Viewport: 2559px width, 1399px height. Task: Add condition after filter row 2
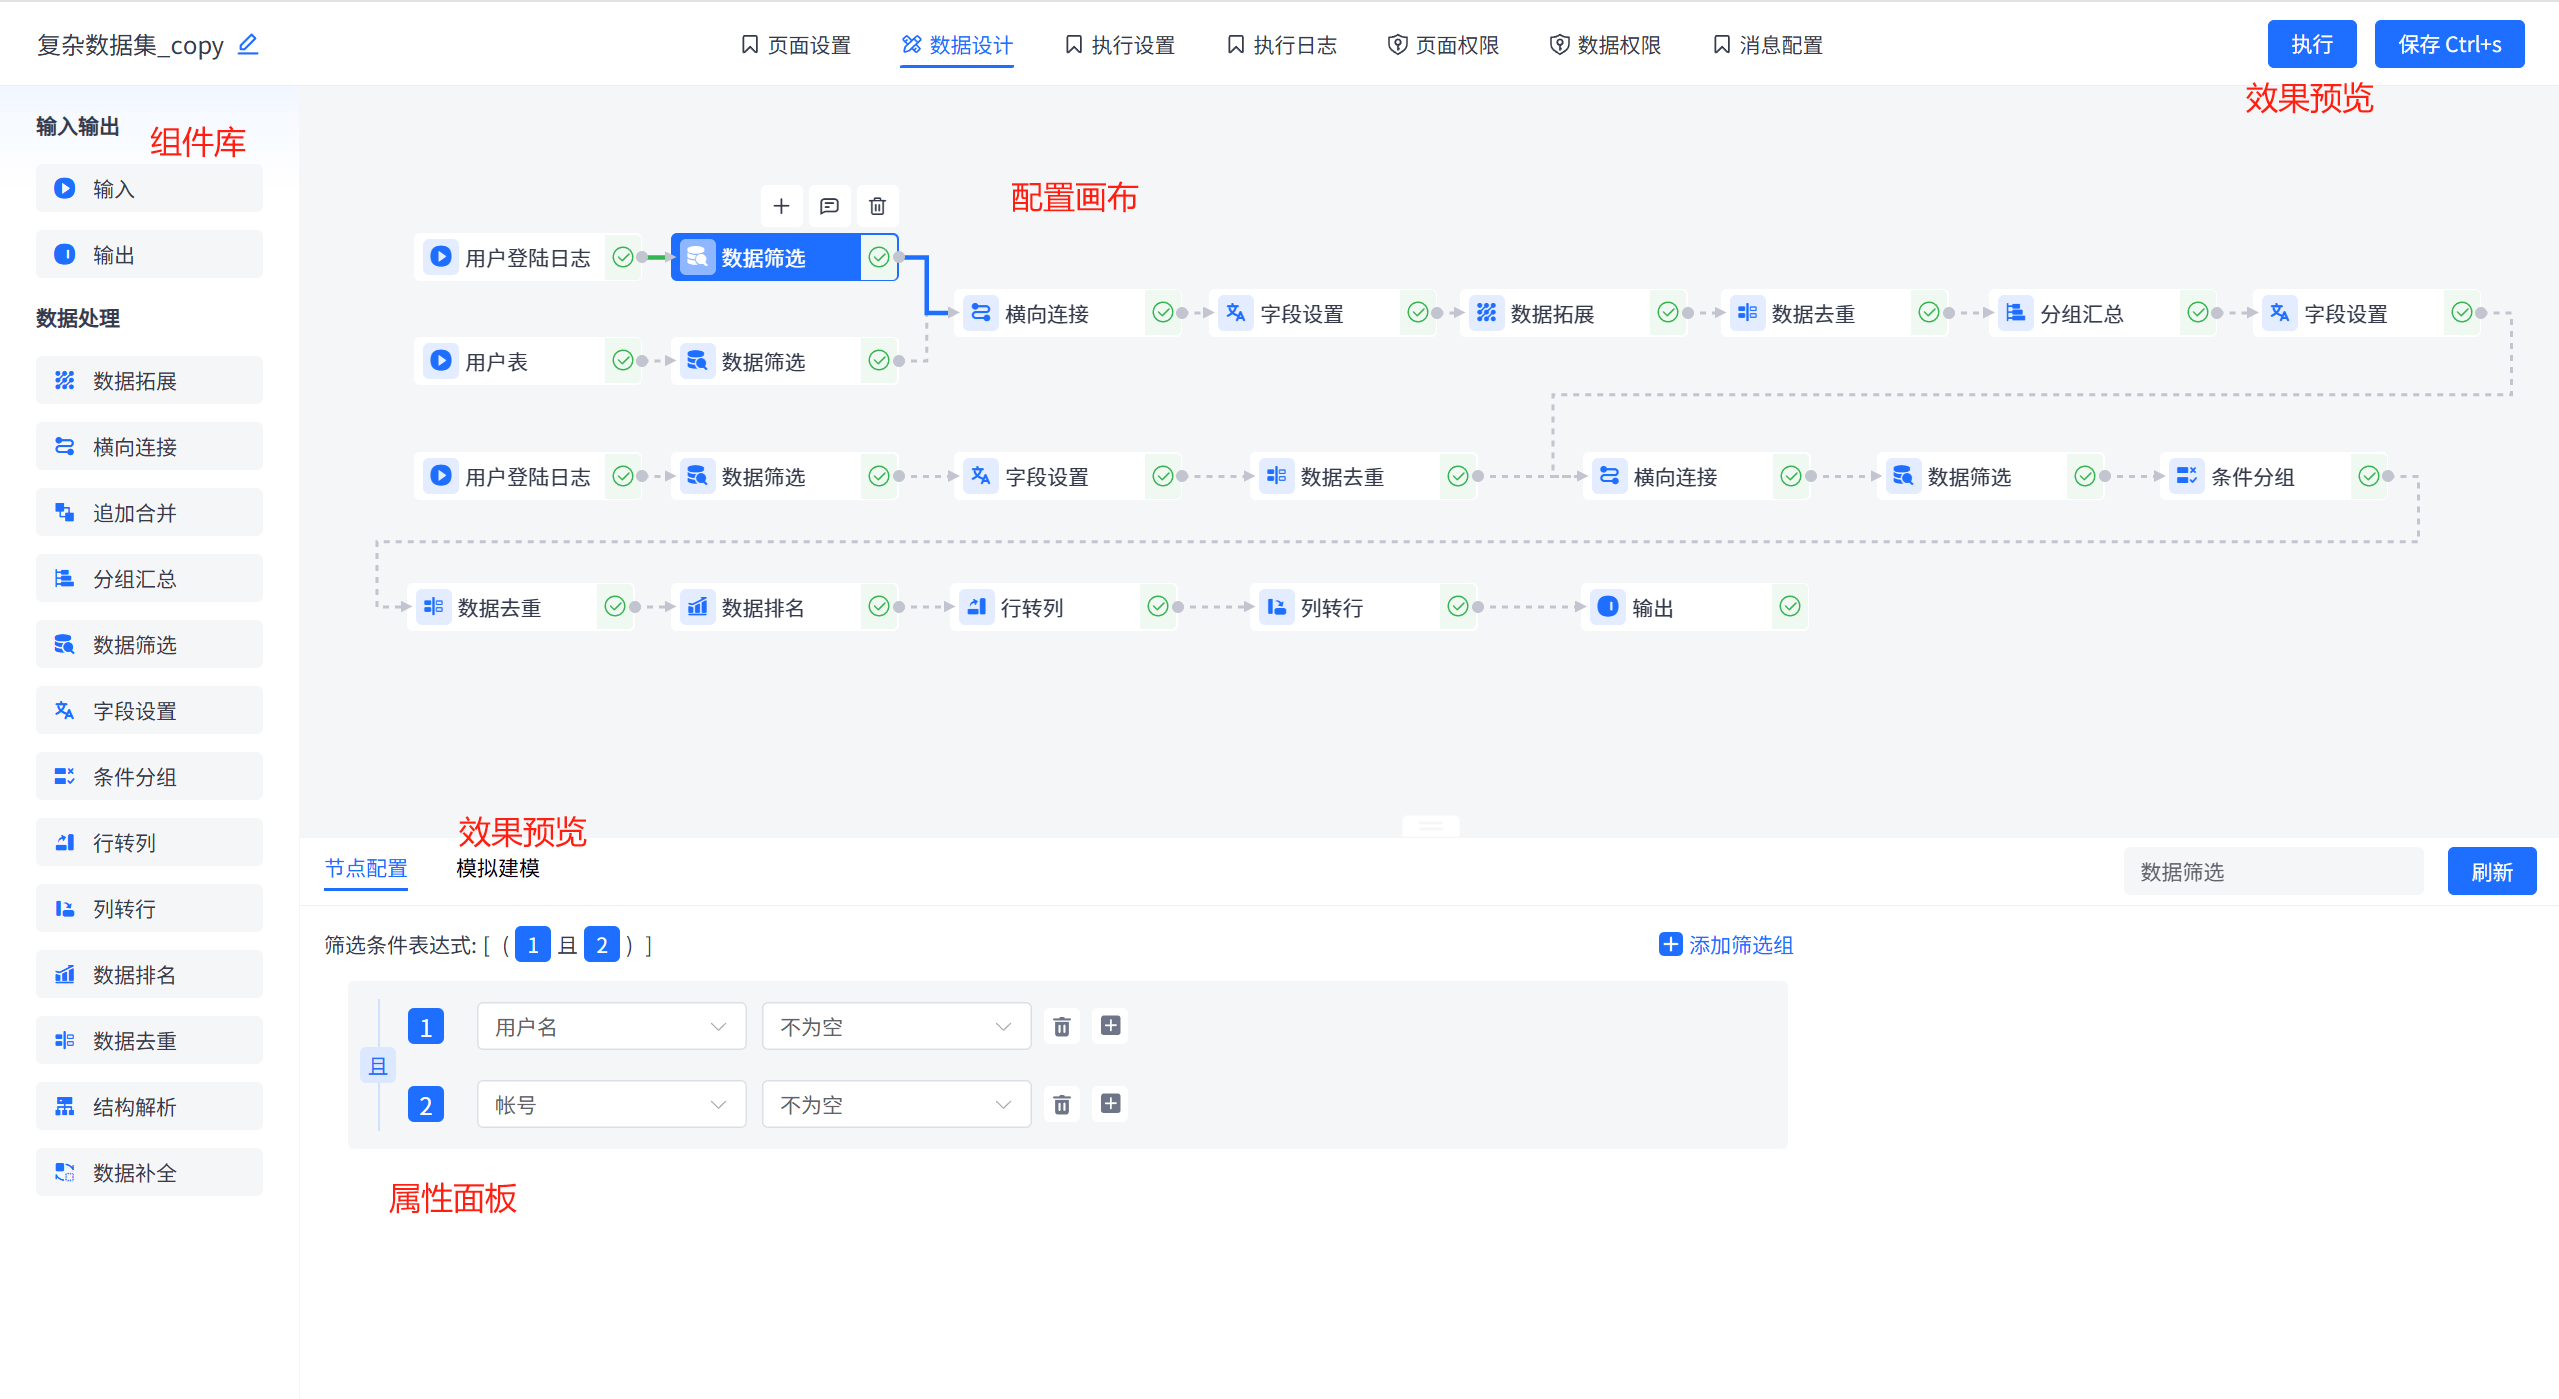click(x=1110, y=1104)
